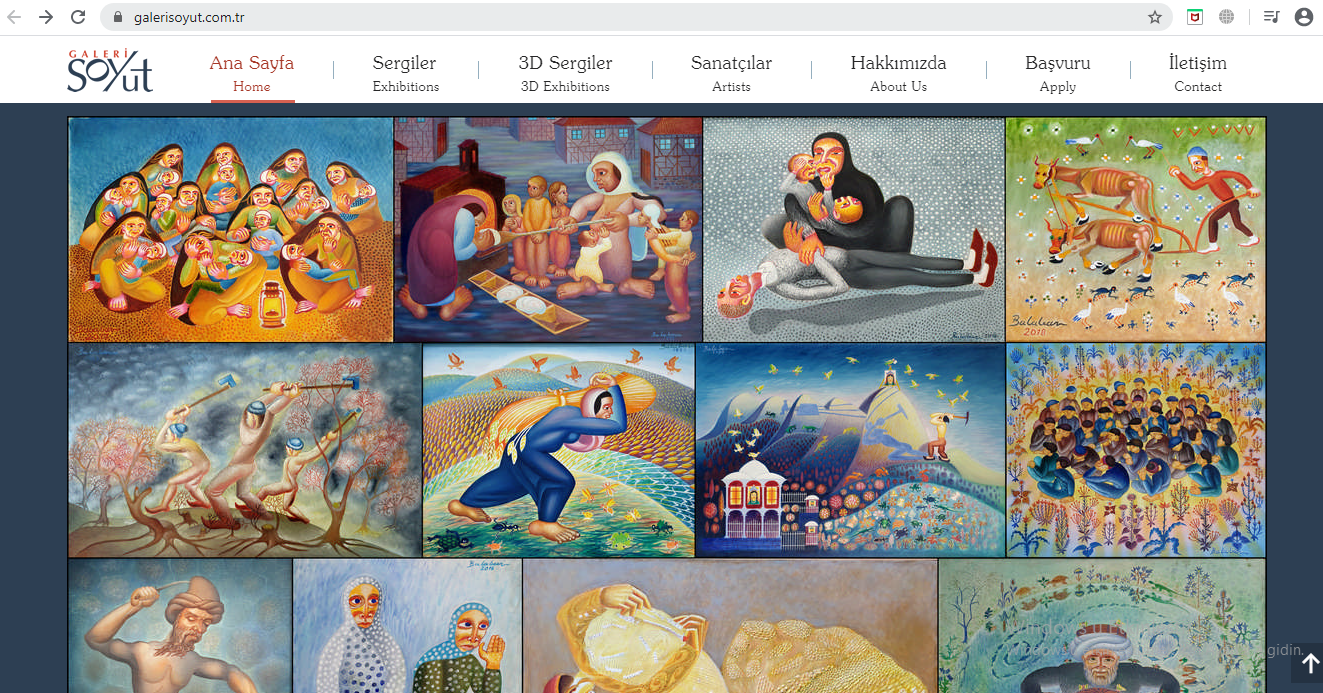Click the browser forward arrow
The image size is (1323, 693).
pos(46,17)
